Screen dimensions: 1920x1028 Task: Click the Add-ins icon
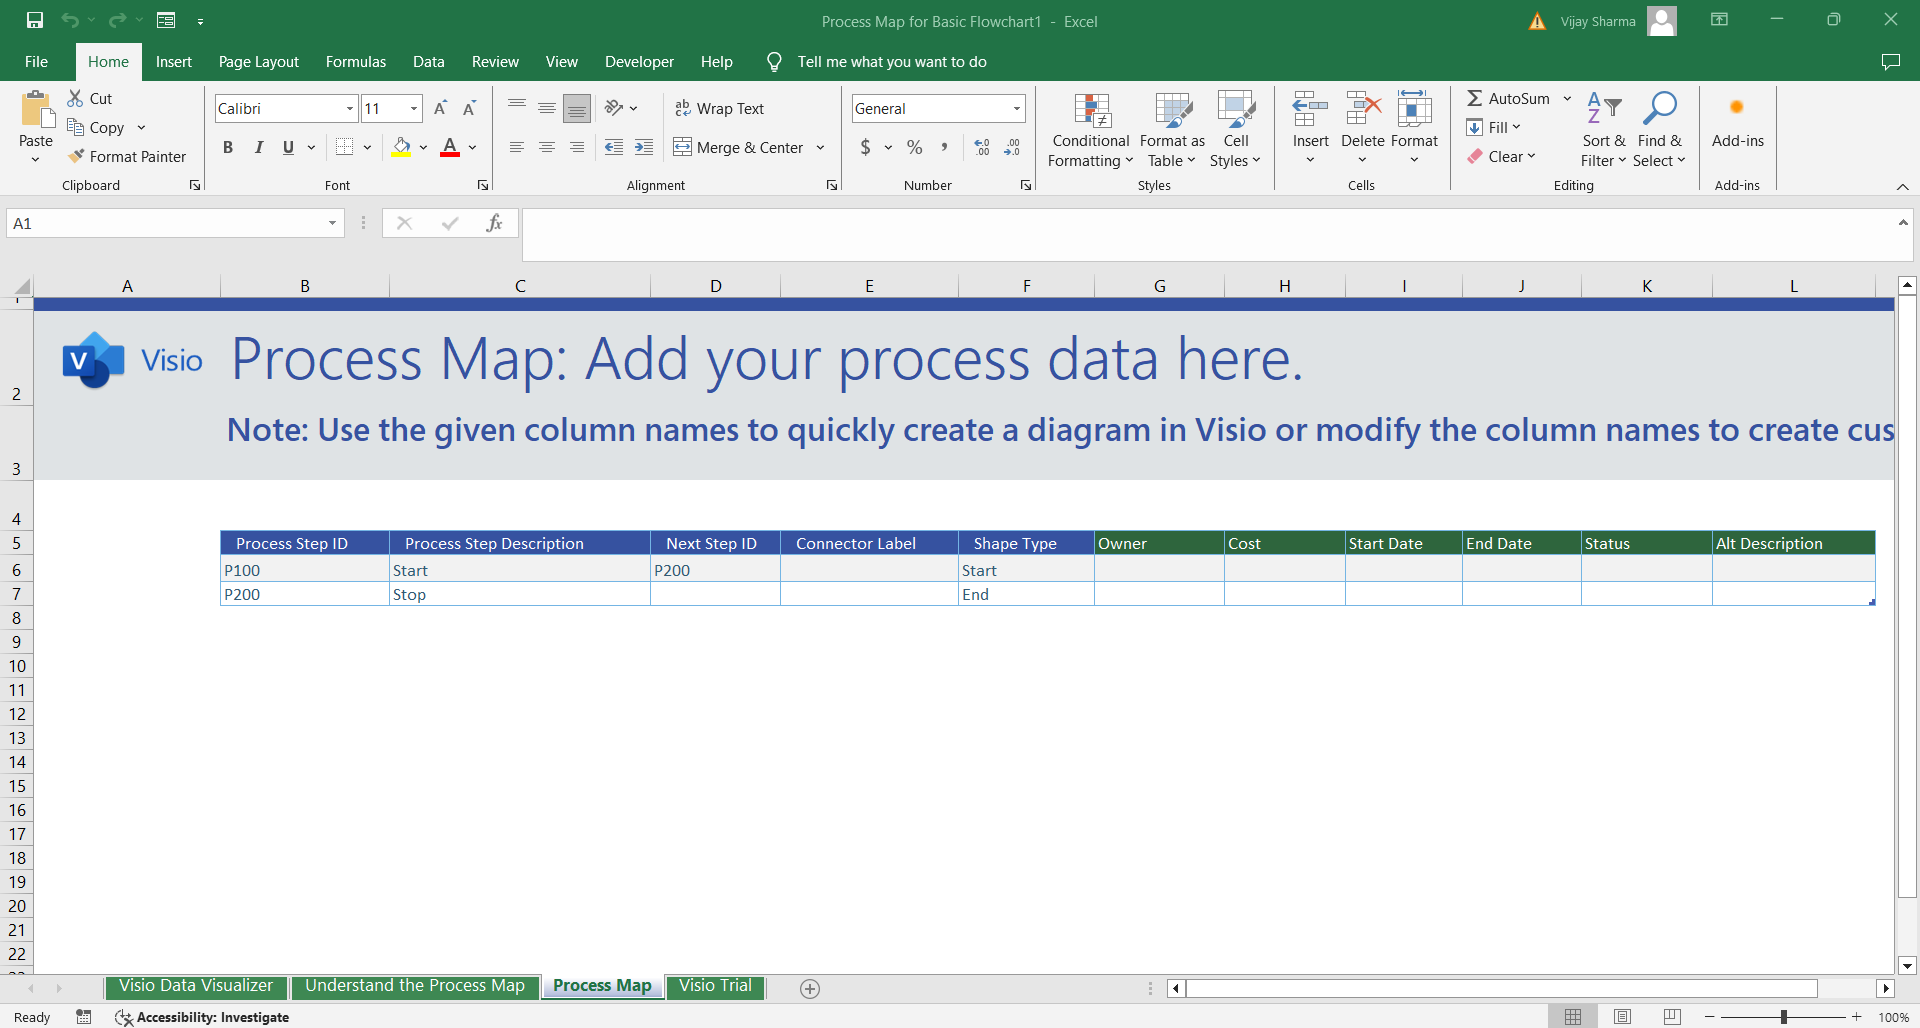pos(1737,108)
